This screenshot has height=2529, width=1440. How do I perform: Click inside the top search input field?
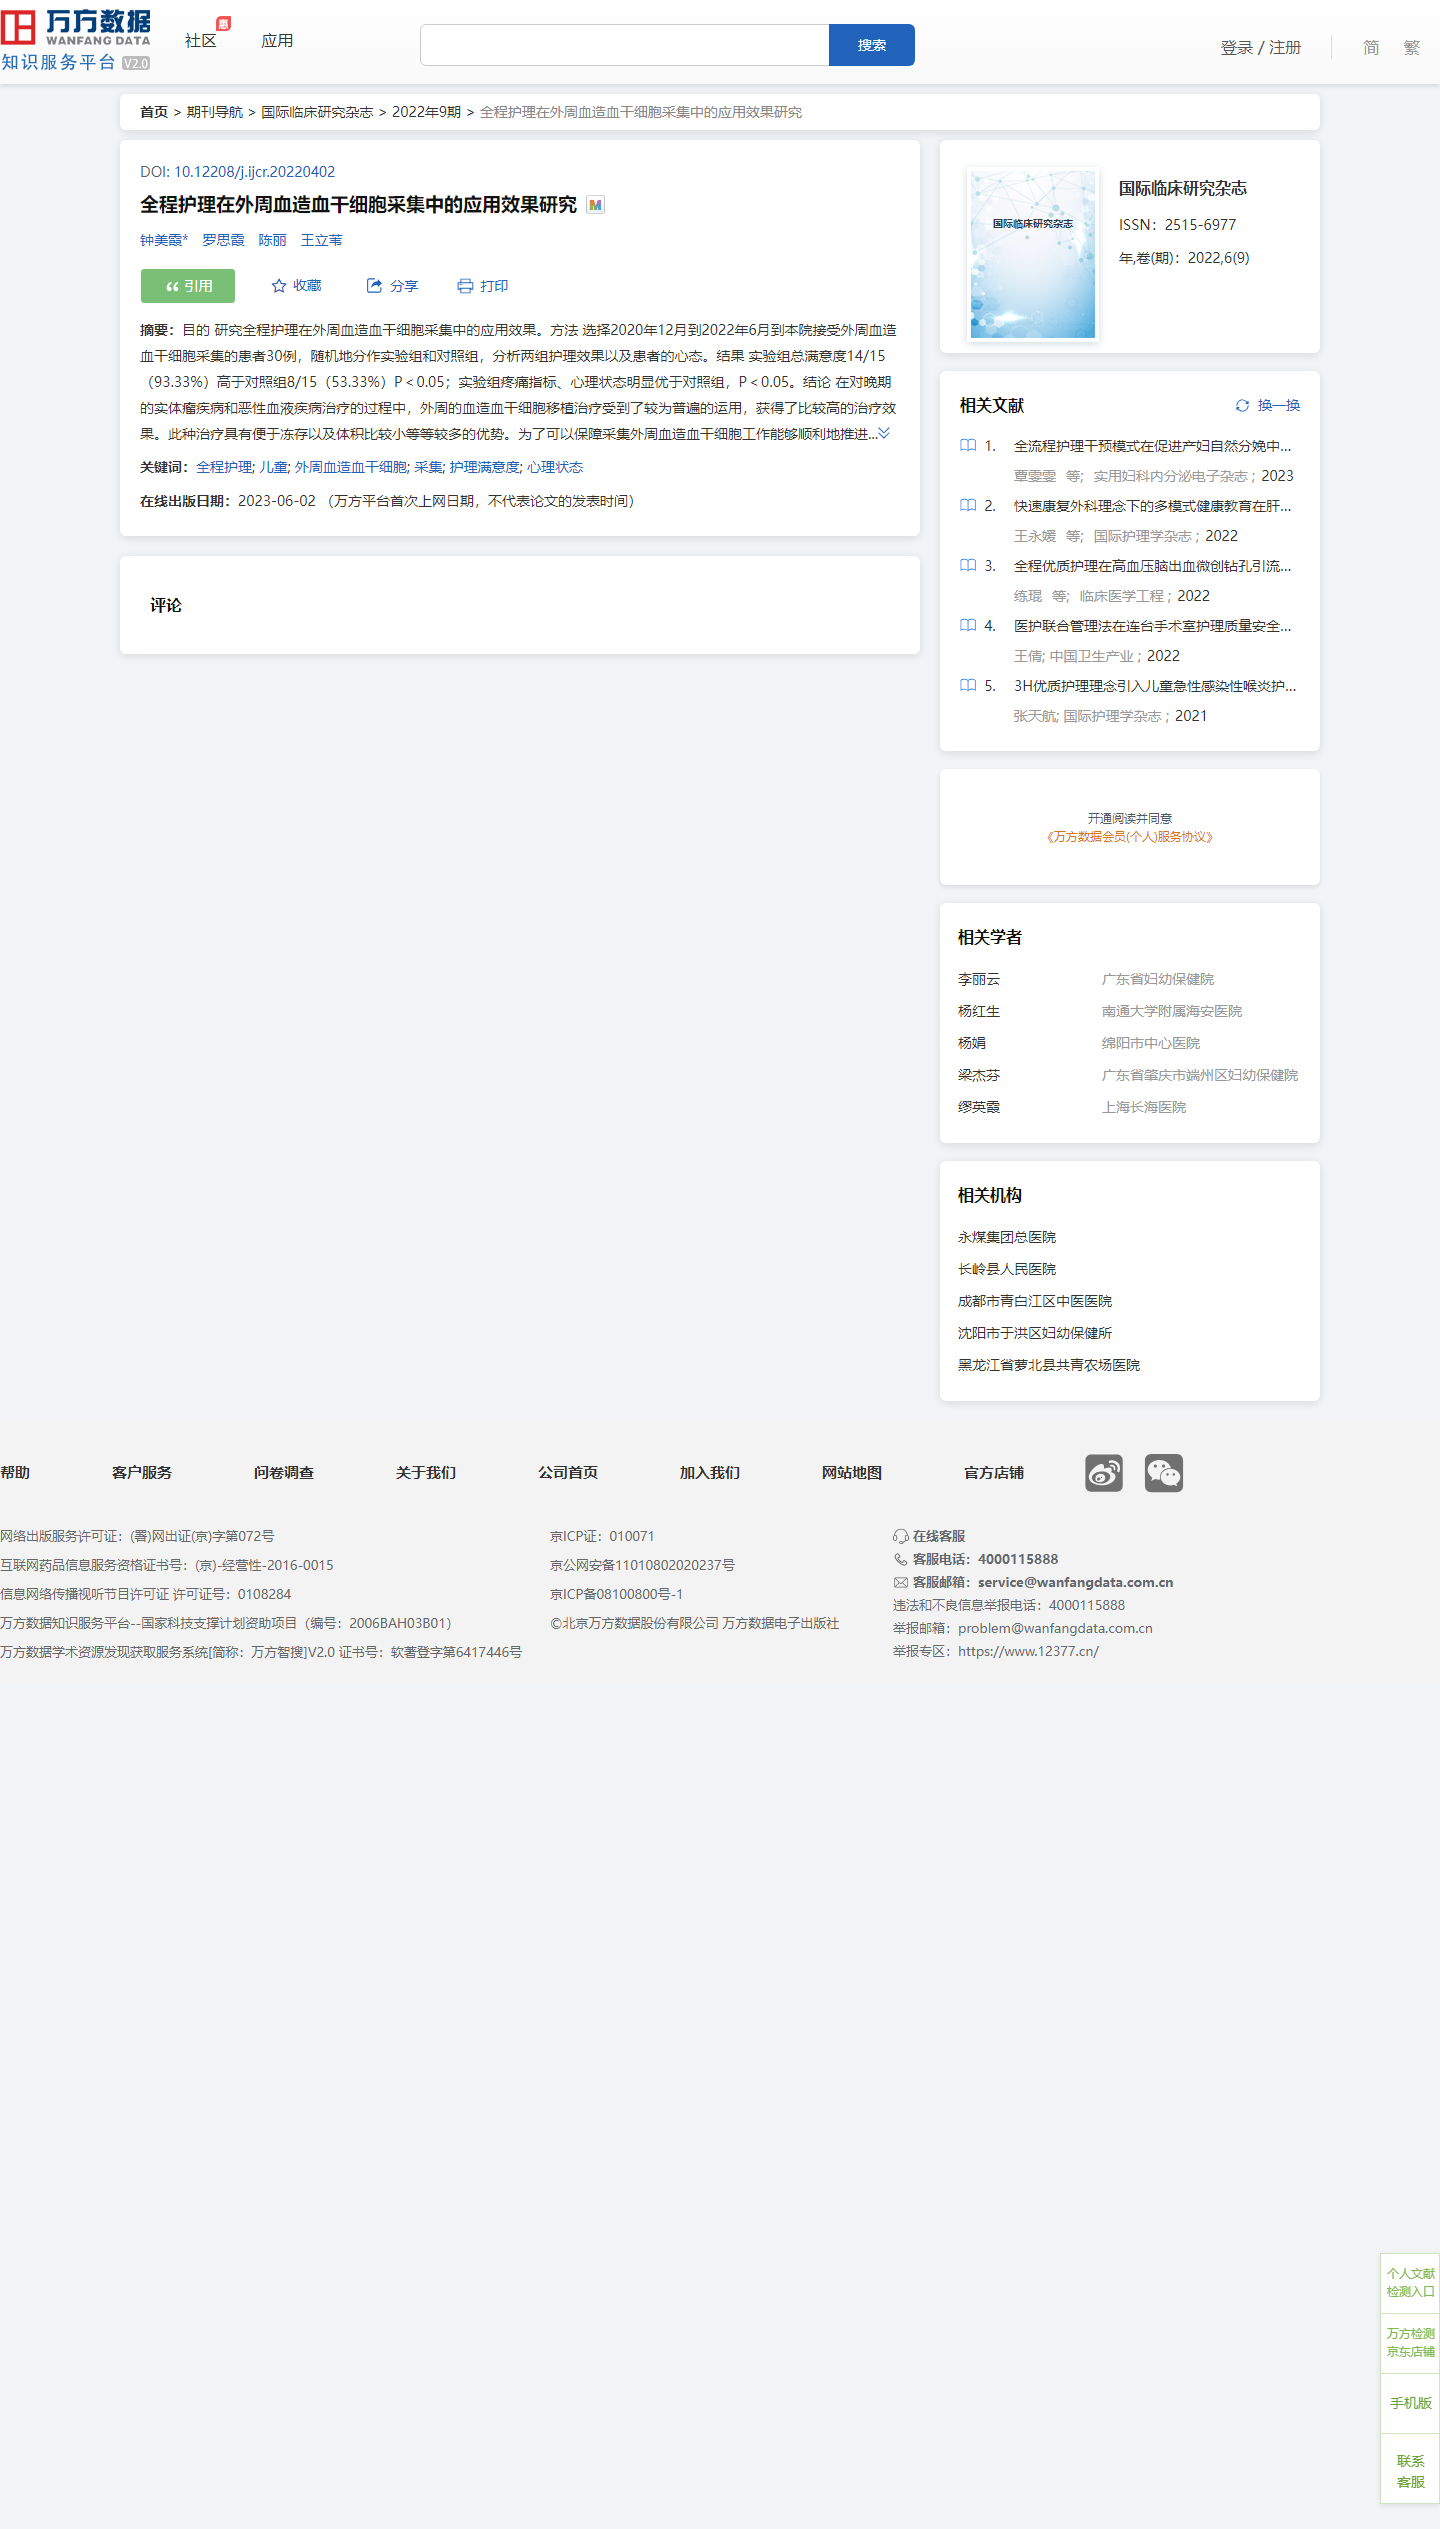click(624, 45)
